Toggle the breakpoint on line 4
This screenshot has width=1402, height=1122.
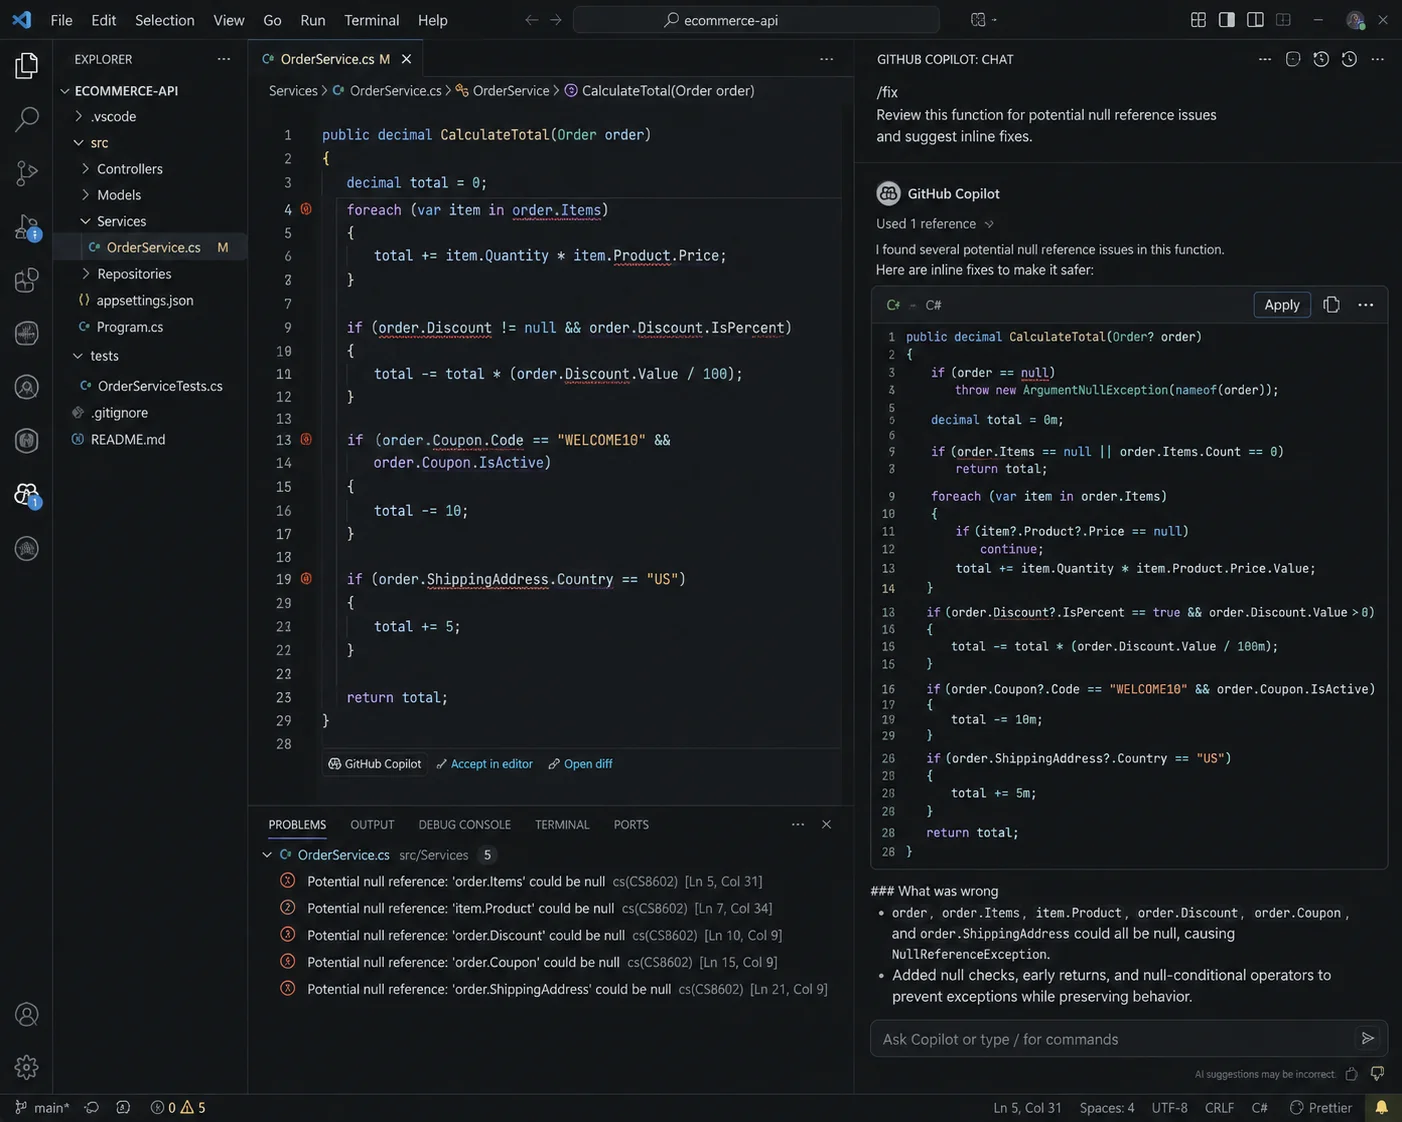pos(306,209)
